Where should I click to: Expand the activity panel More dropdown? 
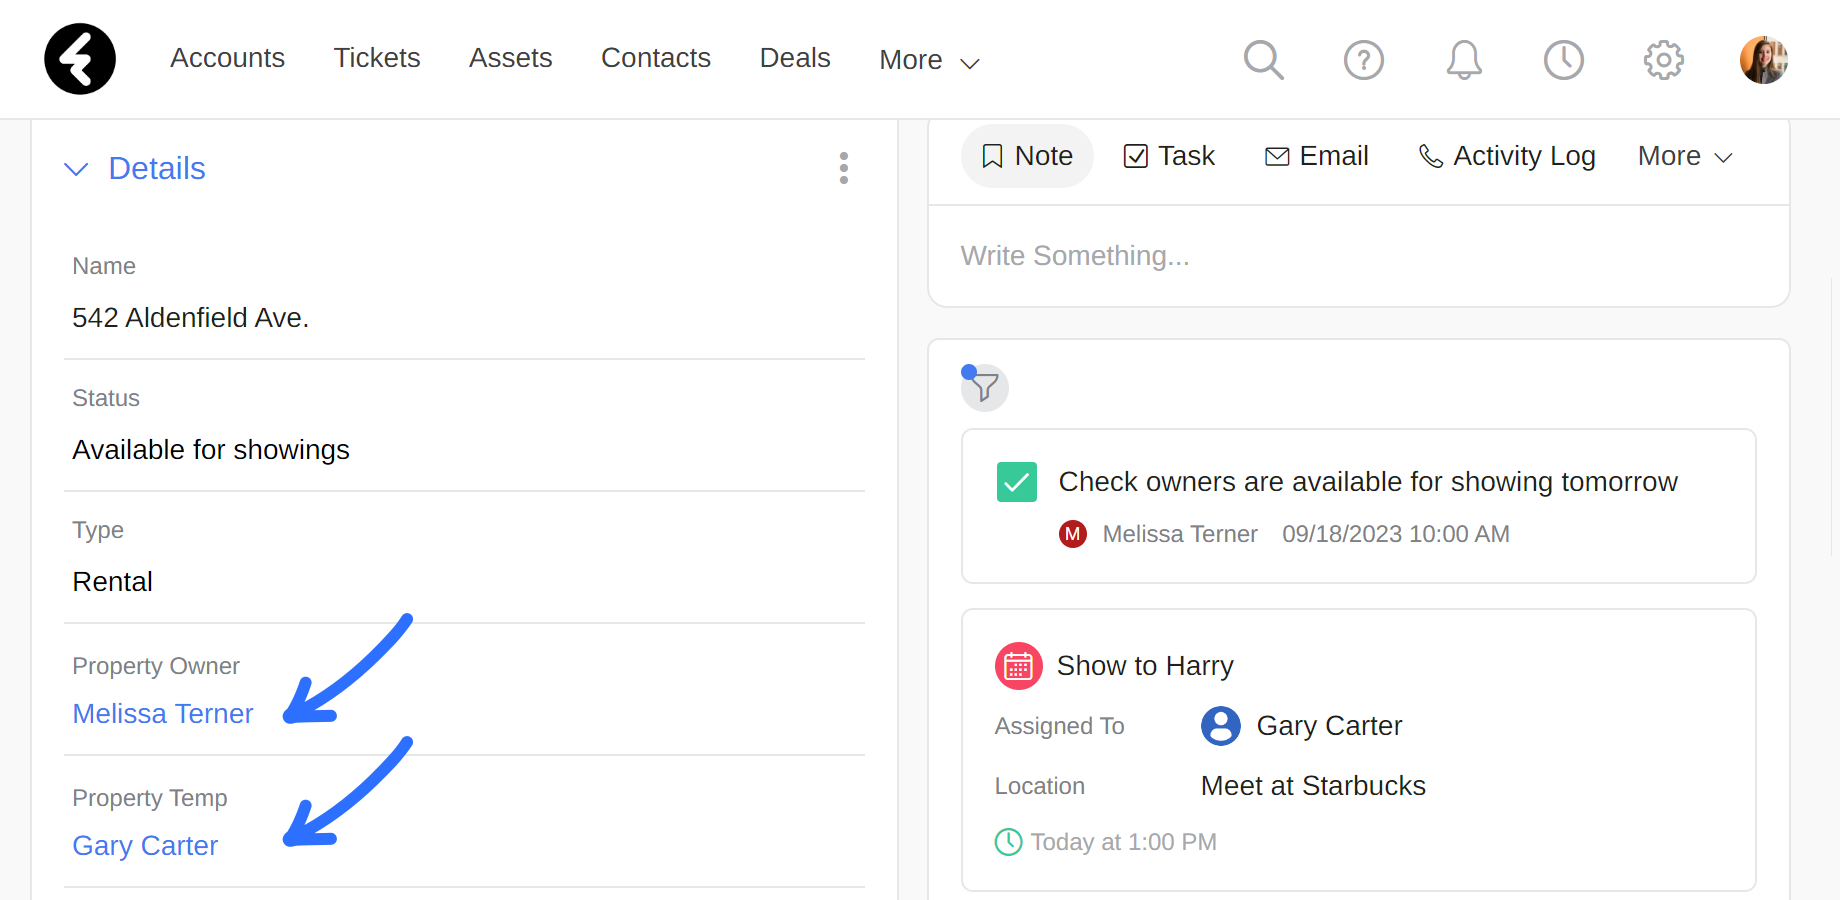click(x=1685, y=156)
